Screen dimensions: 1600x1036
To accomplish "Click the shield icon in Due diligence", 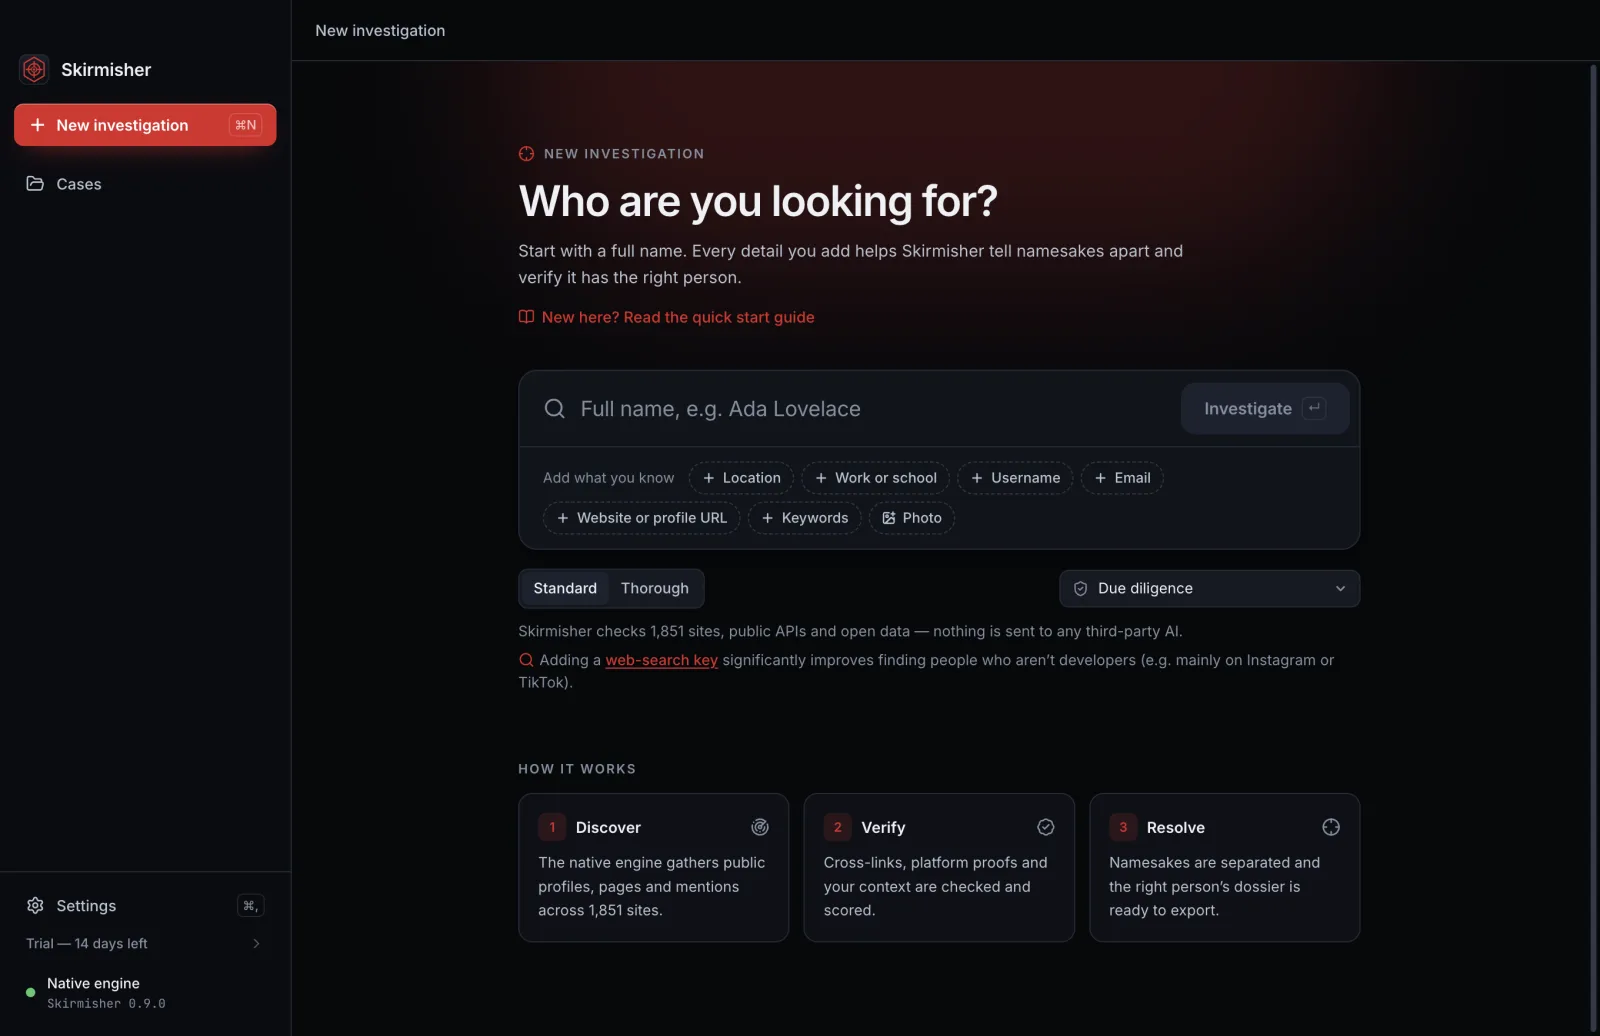I will point(1080,589).
